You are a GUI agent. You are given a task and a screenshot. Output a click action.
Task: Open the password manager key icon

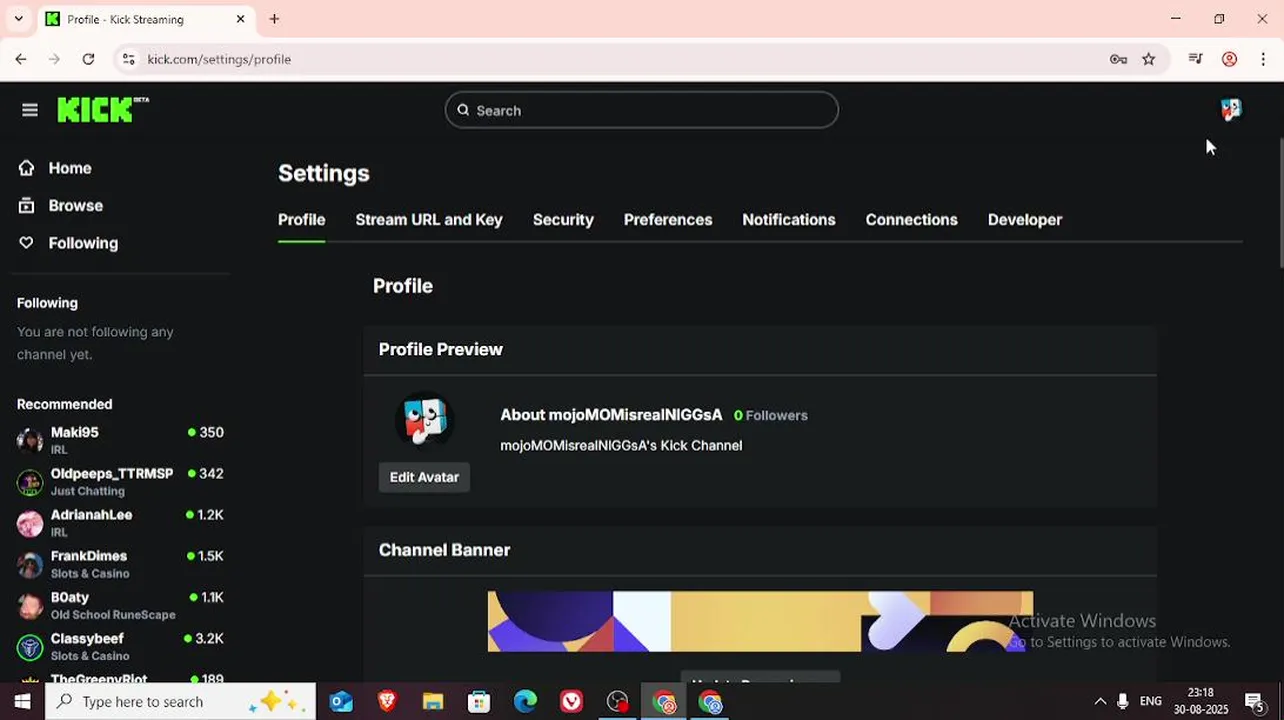[1118, 59]
